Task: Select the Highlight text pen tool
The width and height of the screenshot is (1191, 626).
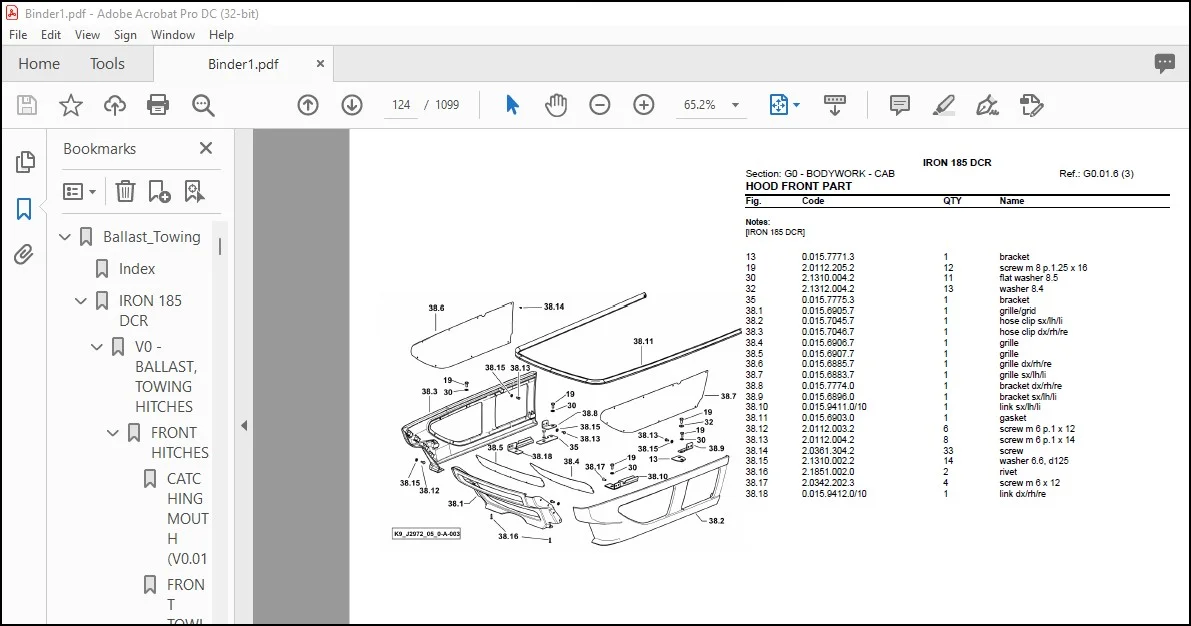Action: [943, 105]
